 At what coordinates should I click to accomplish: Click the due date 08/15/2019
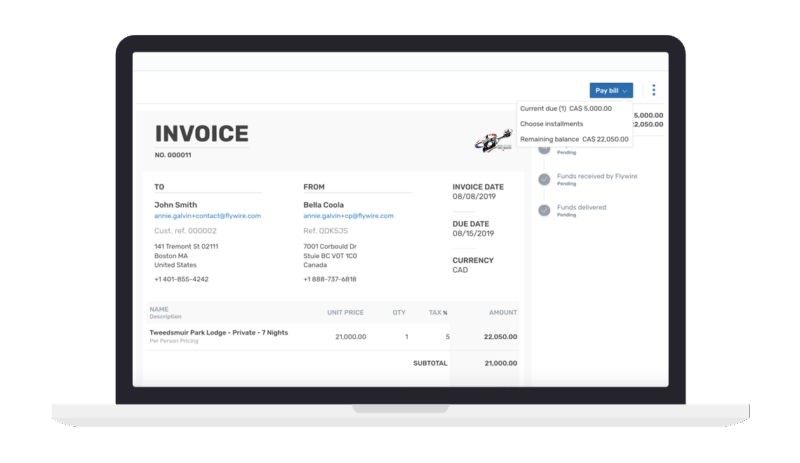coord(471,234)
